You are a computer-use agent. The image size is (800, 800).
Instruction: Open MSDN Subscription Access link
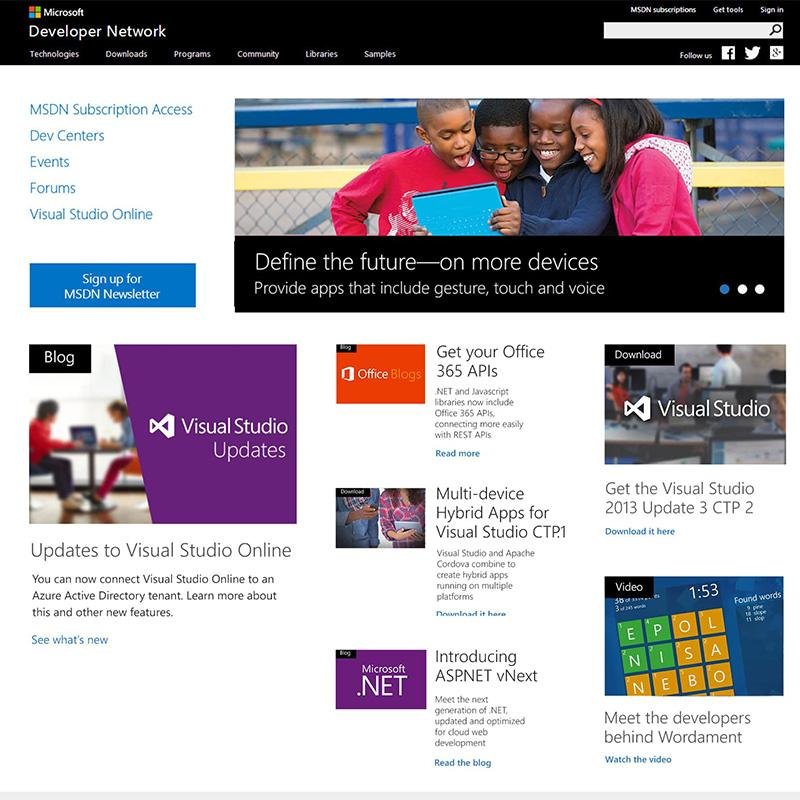tap(111, 109)
